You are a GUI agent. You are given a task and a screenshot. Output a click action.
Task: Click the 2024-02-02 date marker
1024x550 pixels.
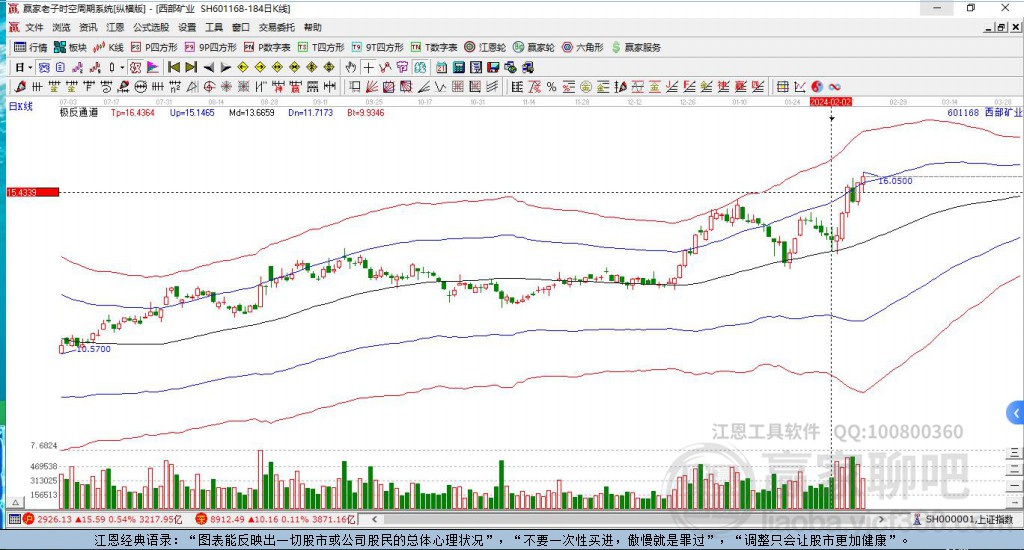[831, 102]
